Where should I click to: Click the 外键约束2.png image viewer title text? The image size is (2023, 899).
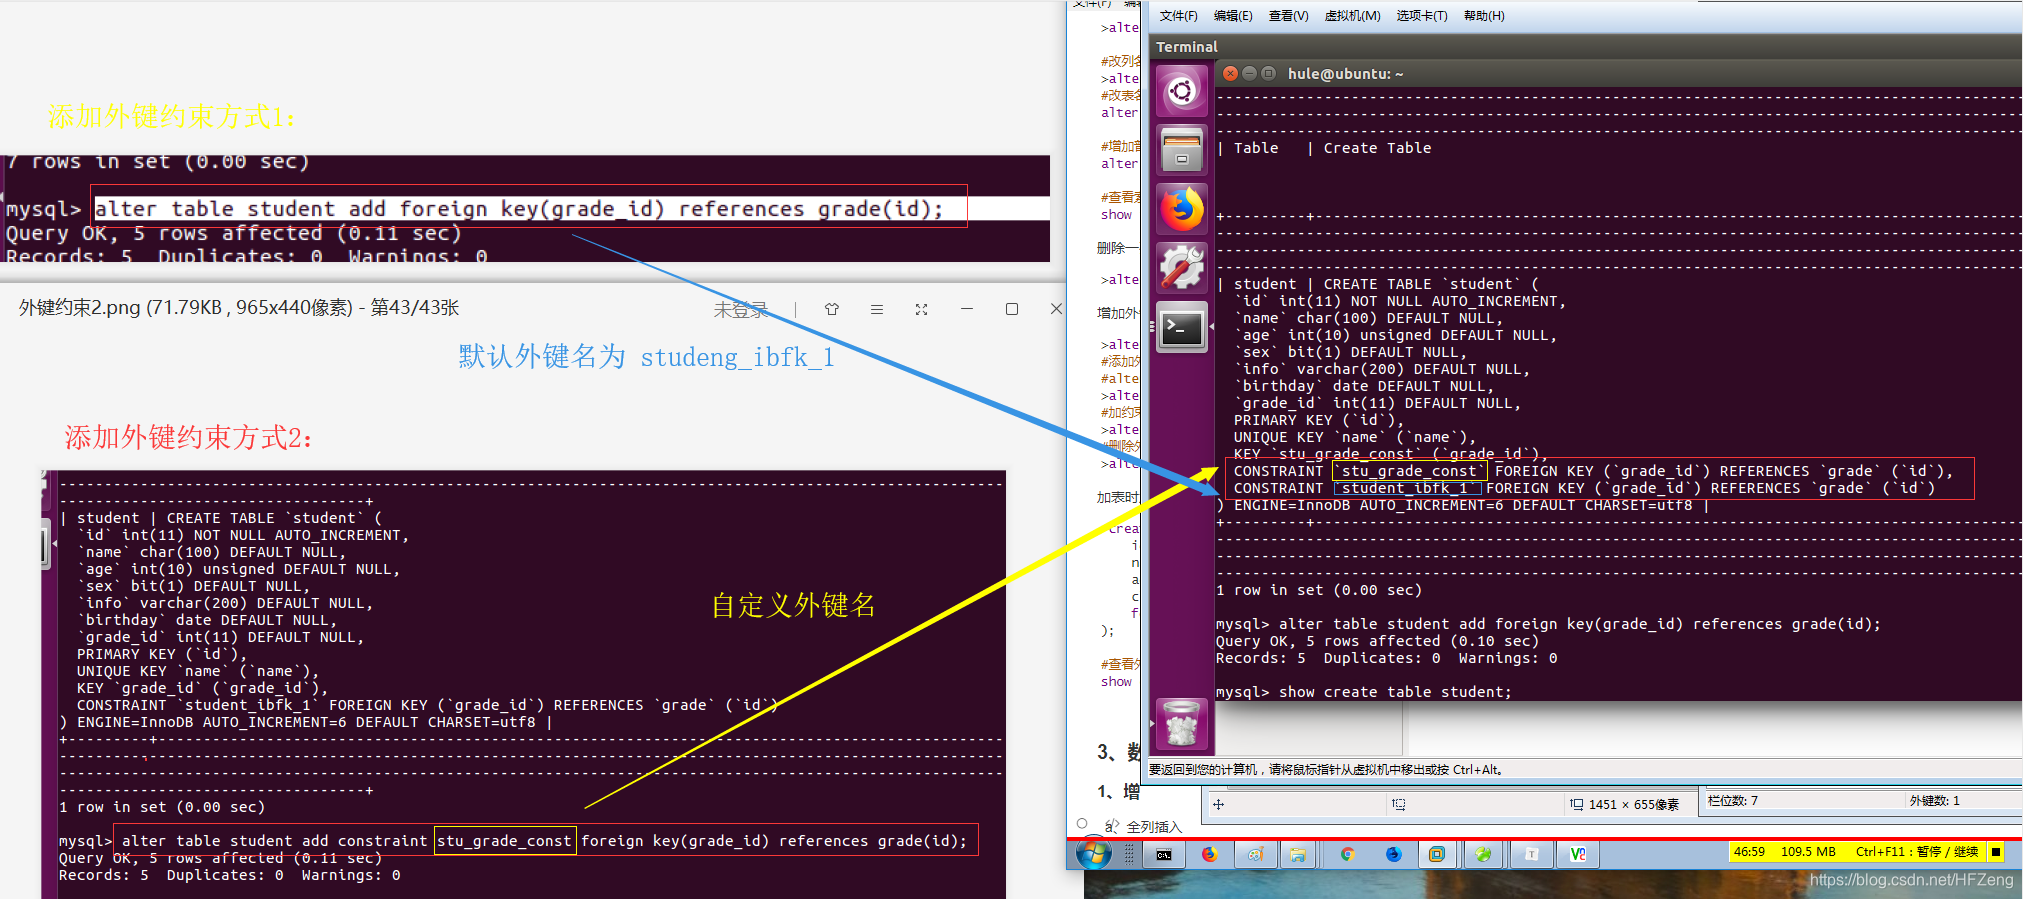[x=238, y=308]
